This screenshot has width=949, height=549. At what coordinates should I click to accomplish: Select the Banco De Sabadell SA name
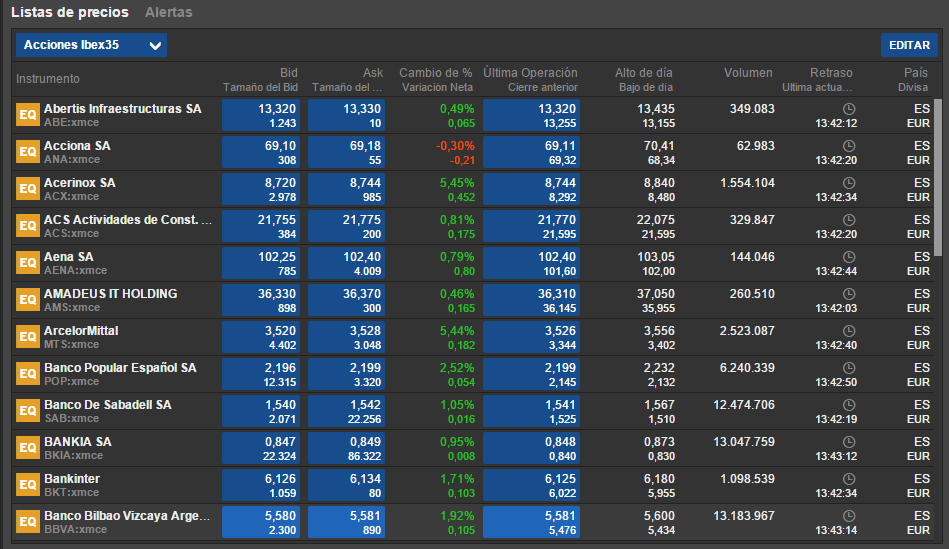point(108,404)
